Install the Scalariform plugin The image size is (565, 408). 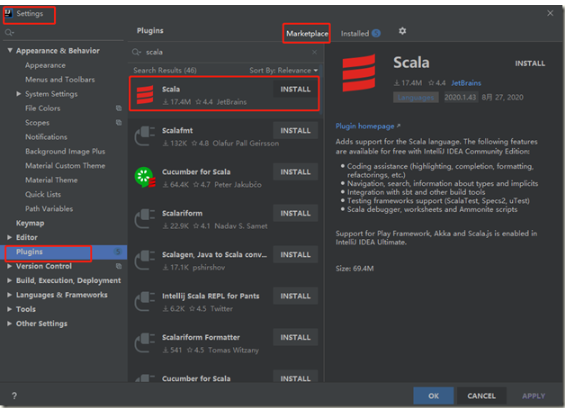(x=295, y=213)
